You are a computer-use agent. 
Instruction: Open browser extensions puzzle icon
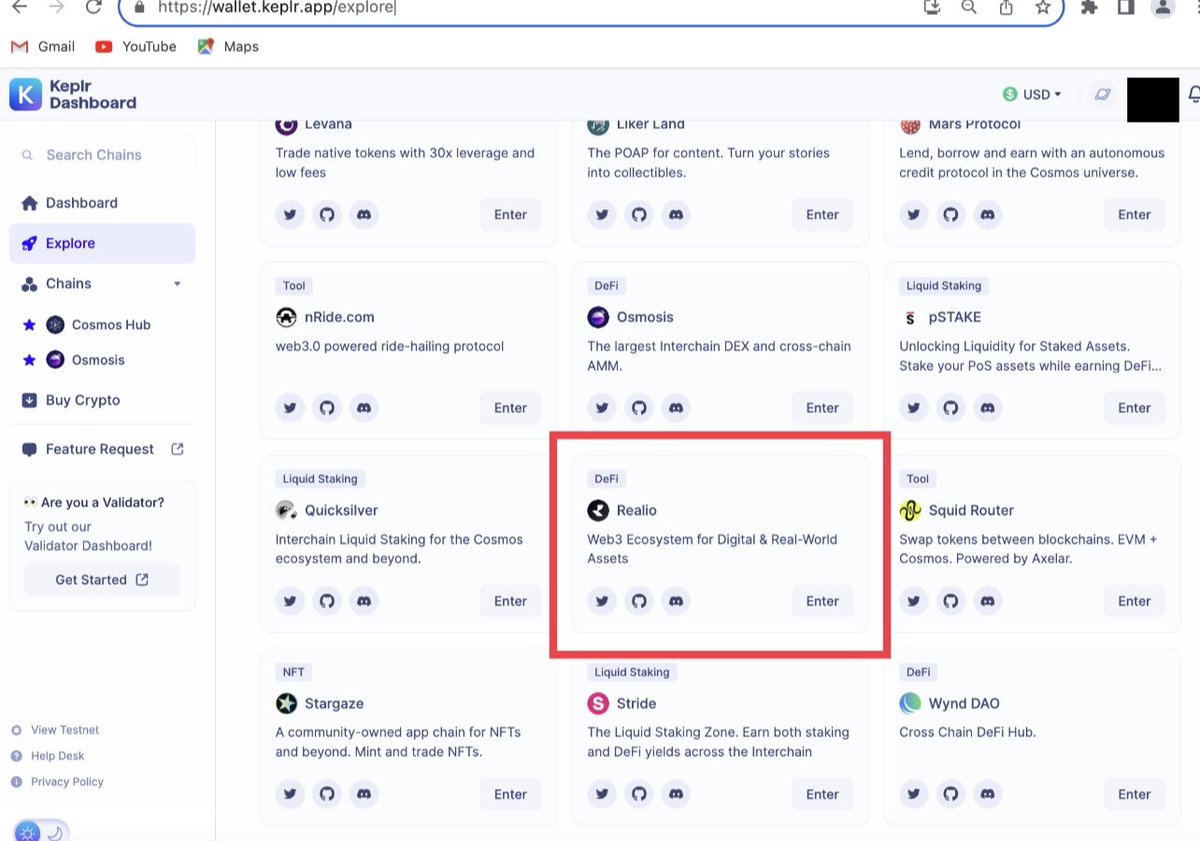point(1089,7)
